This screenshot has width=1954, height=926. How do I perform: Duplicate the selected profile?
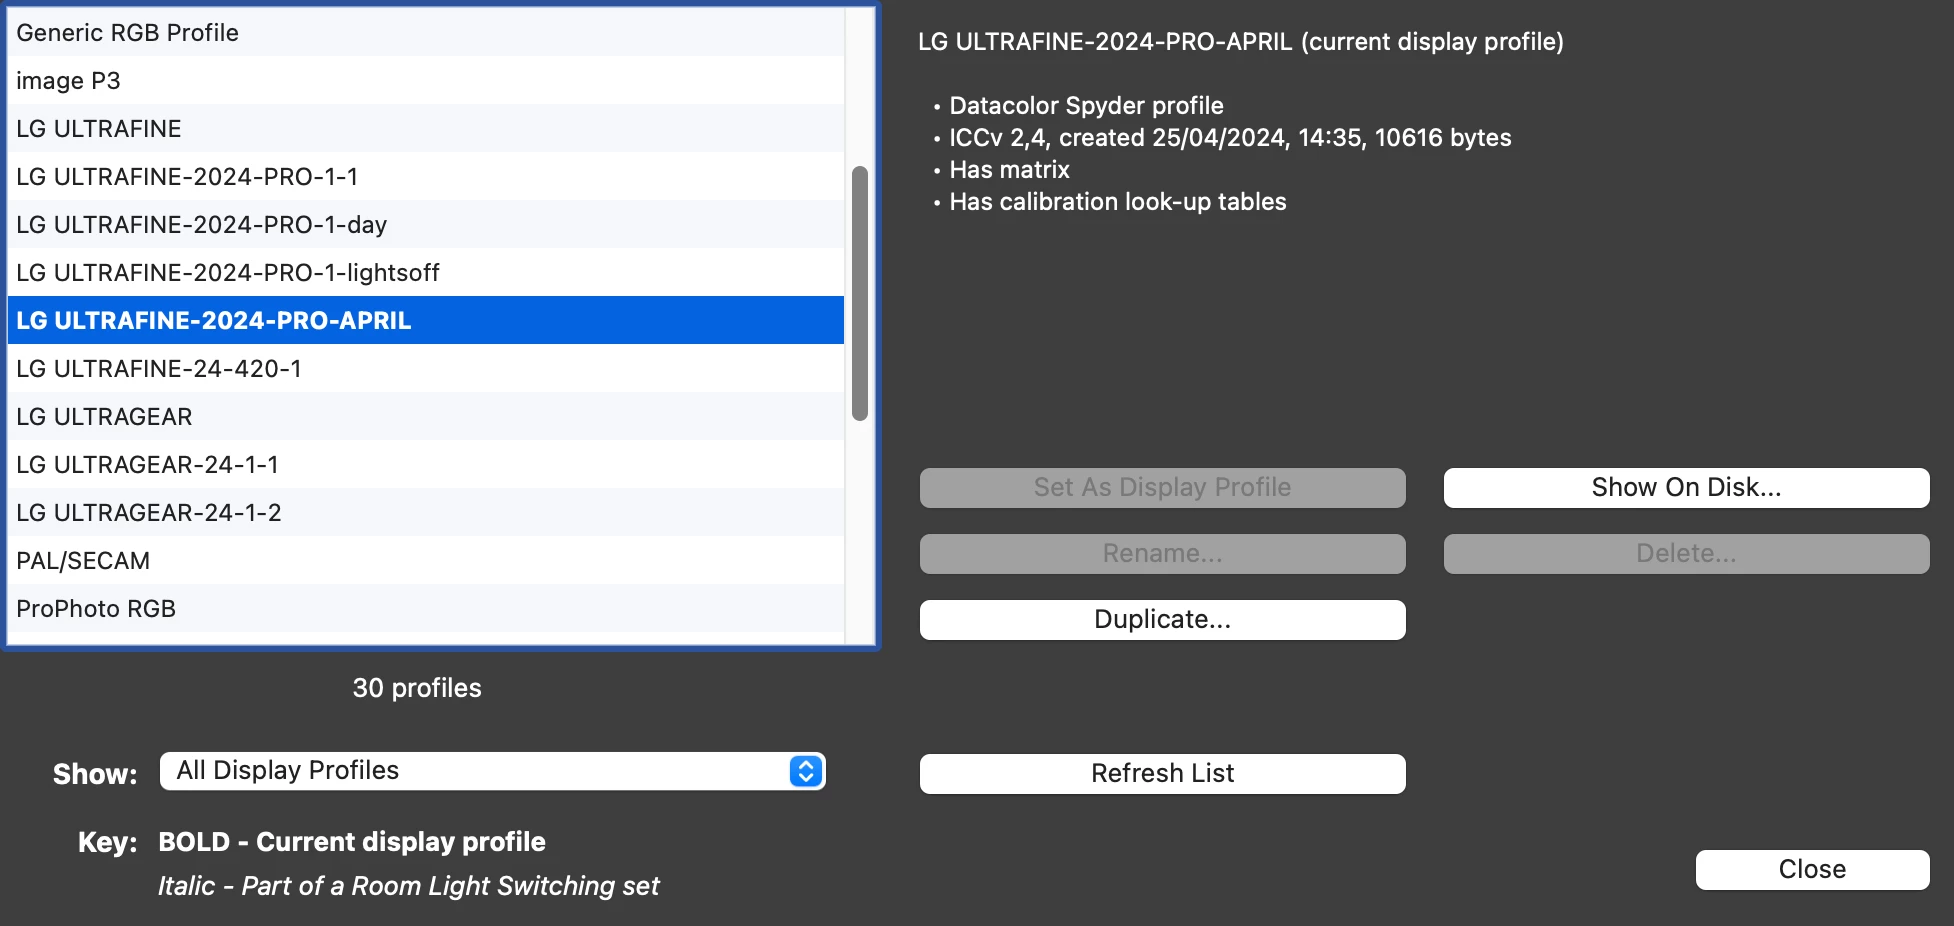pos(1162,620)
